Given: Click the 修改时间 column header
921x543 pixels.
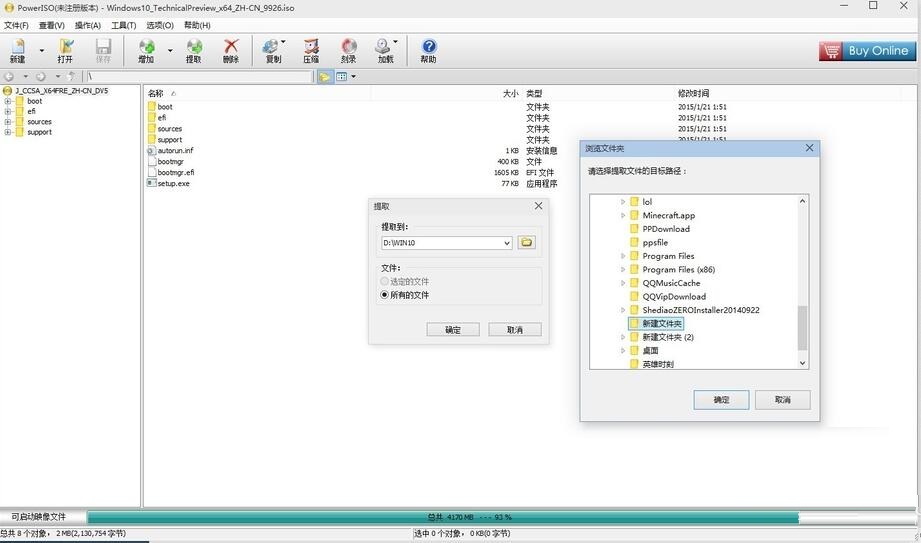Looking at the screenshot, I should pyautogui.click(x=693, y=93).
